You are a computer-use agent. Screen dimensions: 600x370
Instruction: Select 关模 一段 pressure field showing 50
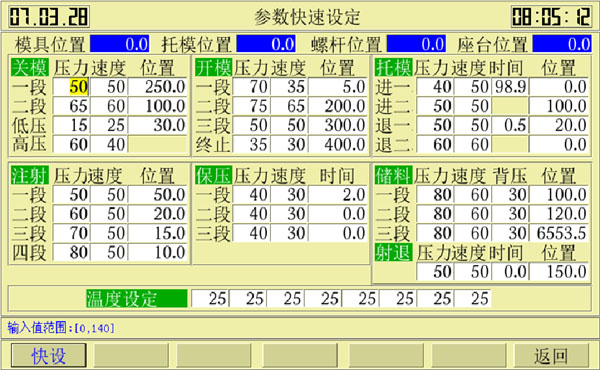pos(71,87)
